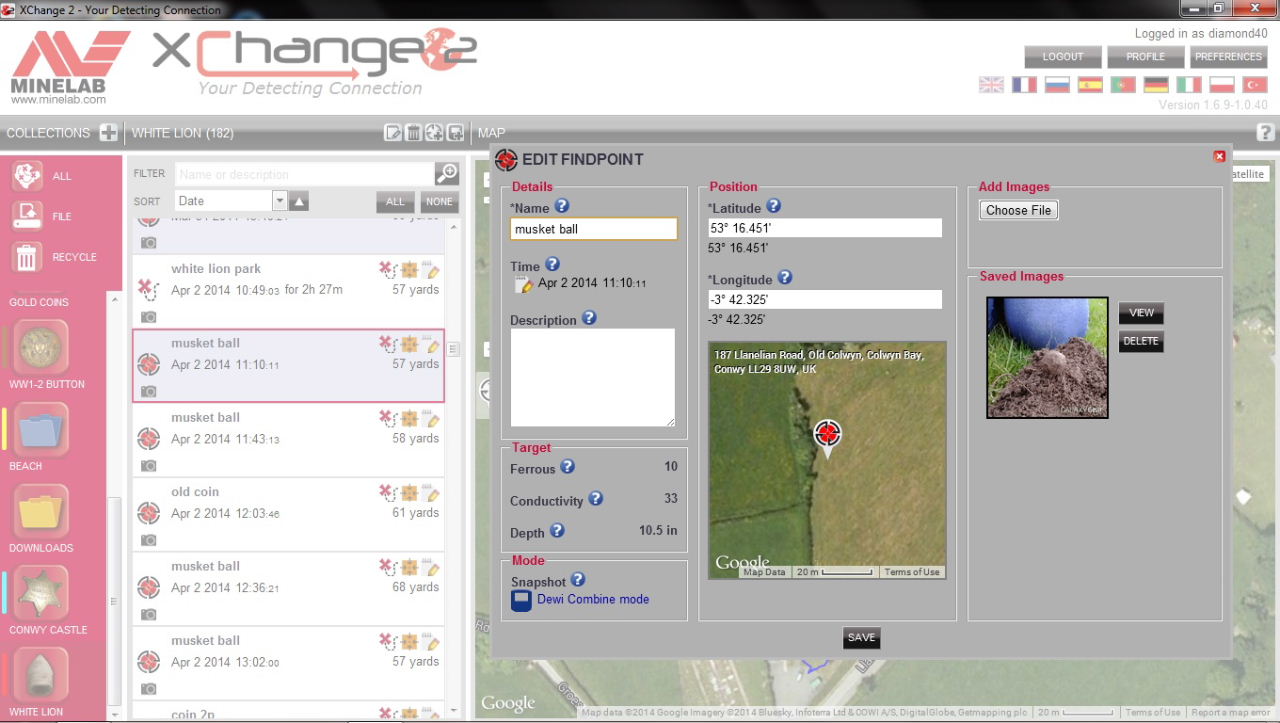Show help for Snapshot mode

click(578, 579)
